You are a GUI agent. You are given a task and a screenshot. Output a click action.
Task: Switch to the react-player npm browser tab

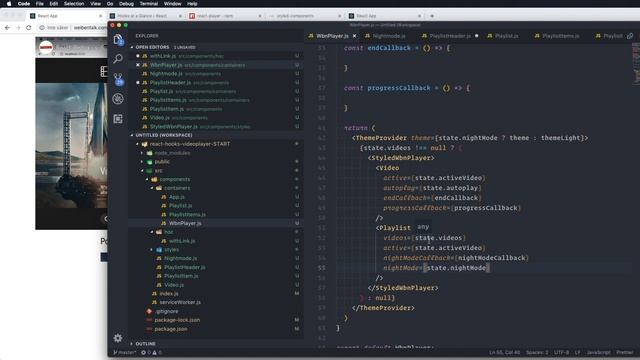[224, 16]
